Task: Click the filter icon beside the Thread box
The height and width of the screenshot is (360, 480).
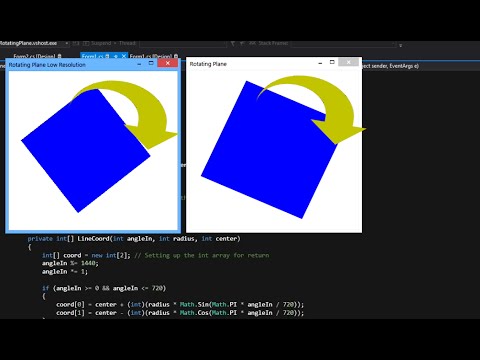Action: click(x=233, y=43)
